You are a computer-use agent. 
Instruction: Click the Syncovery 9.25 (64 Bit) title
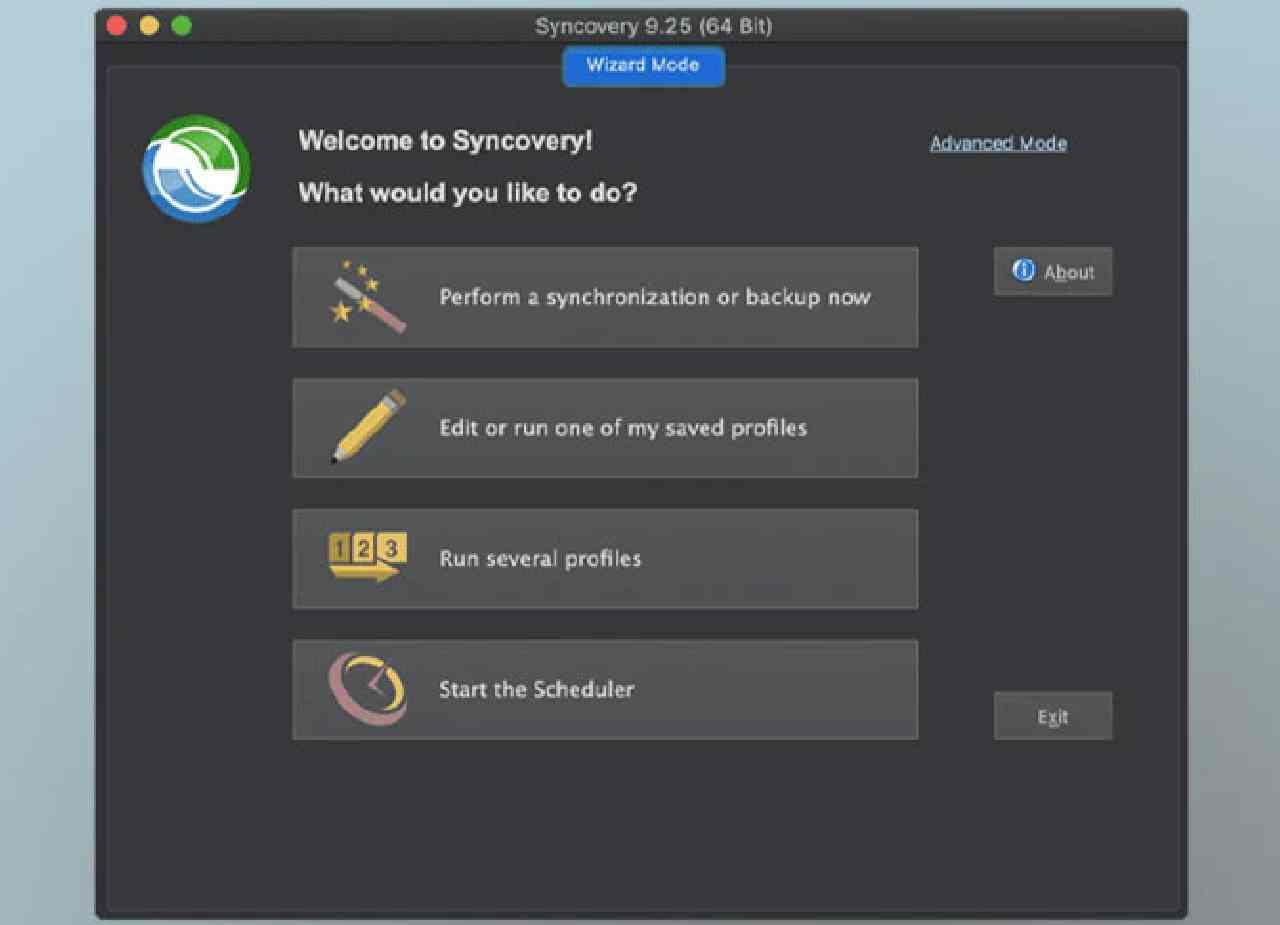pyautogui.click(x=653, y=27)
